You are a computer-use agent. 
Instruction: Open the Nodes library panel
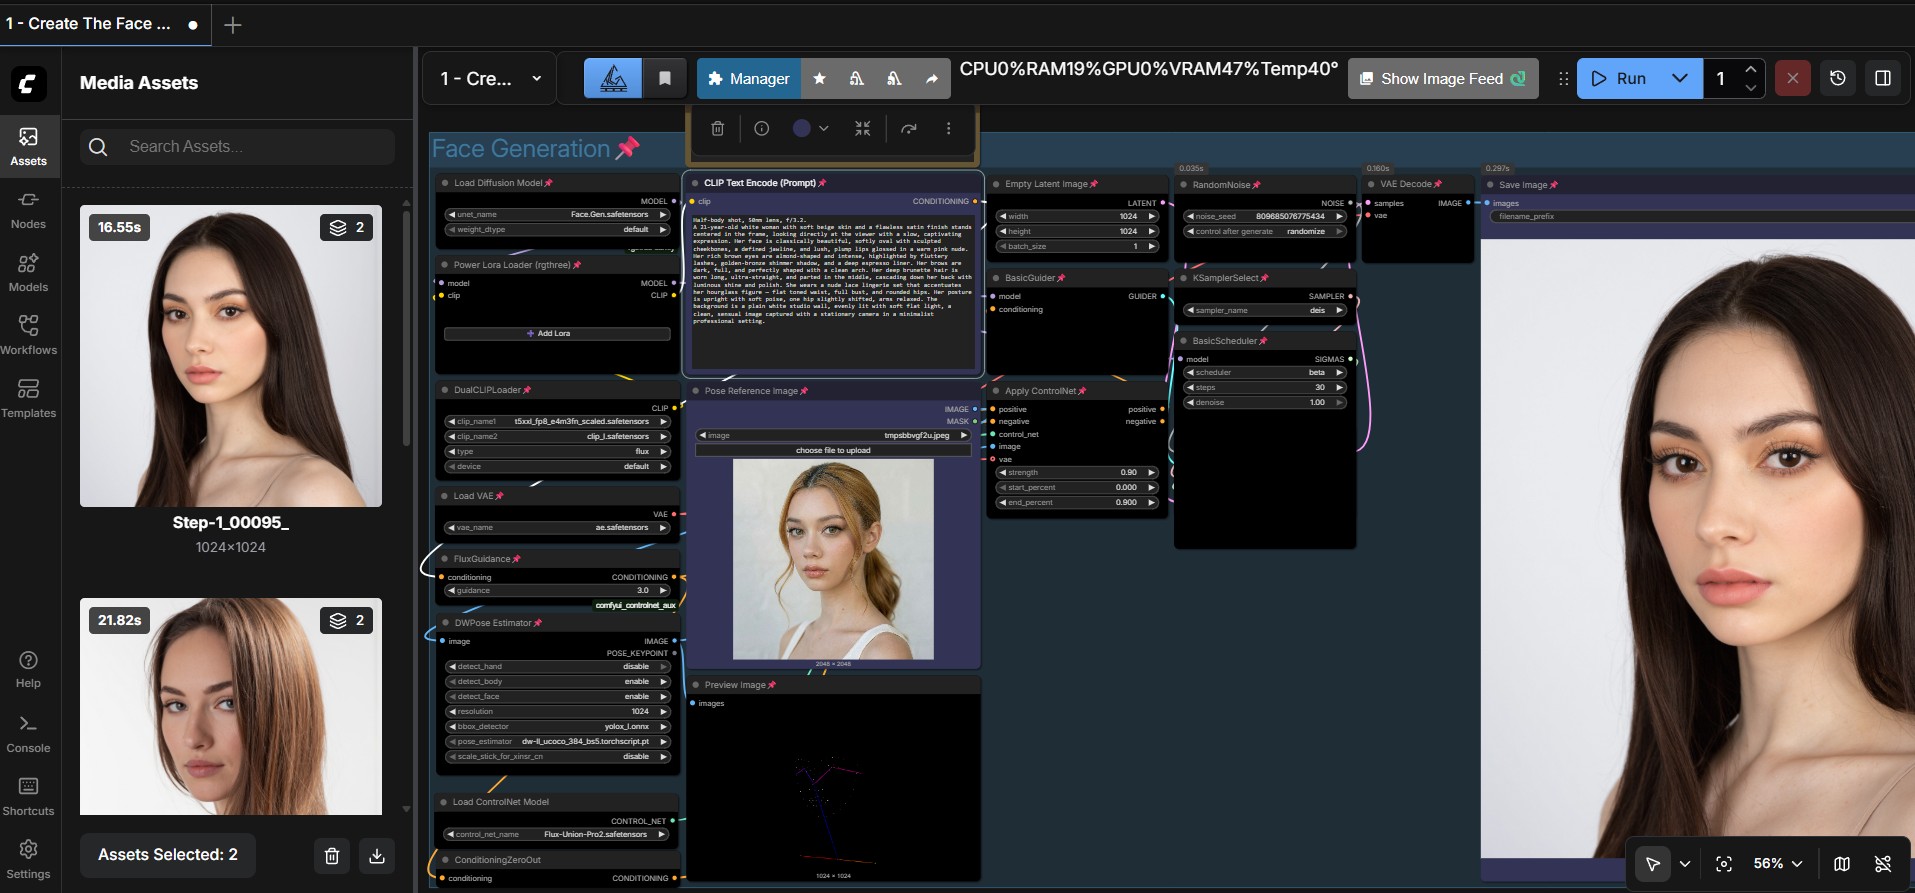coord(28,210)
